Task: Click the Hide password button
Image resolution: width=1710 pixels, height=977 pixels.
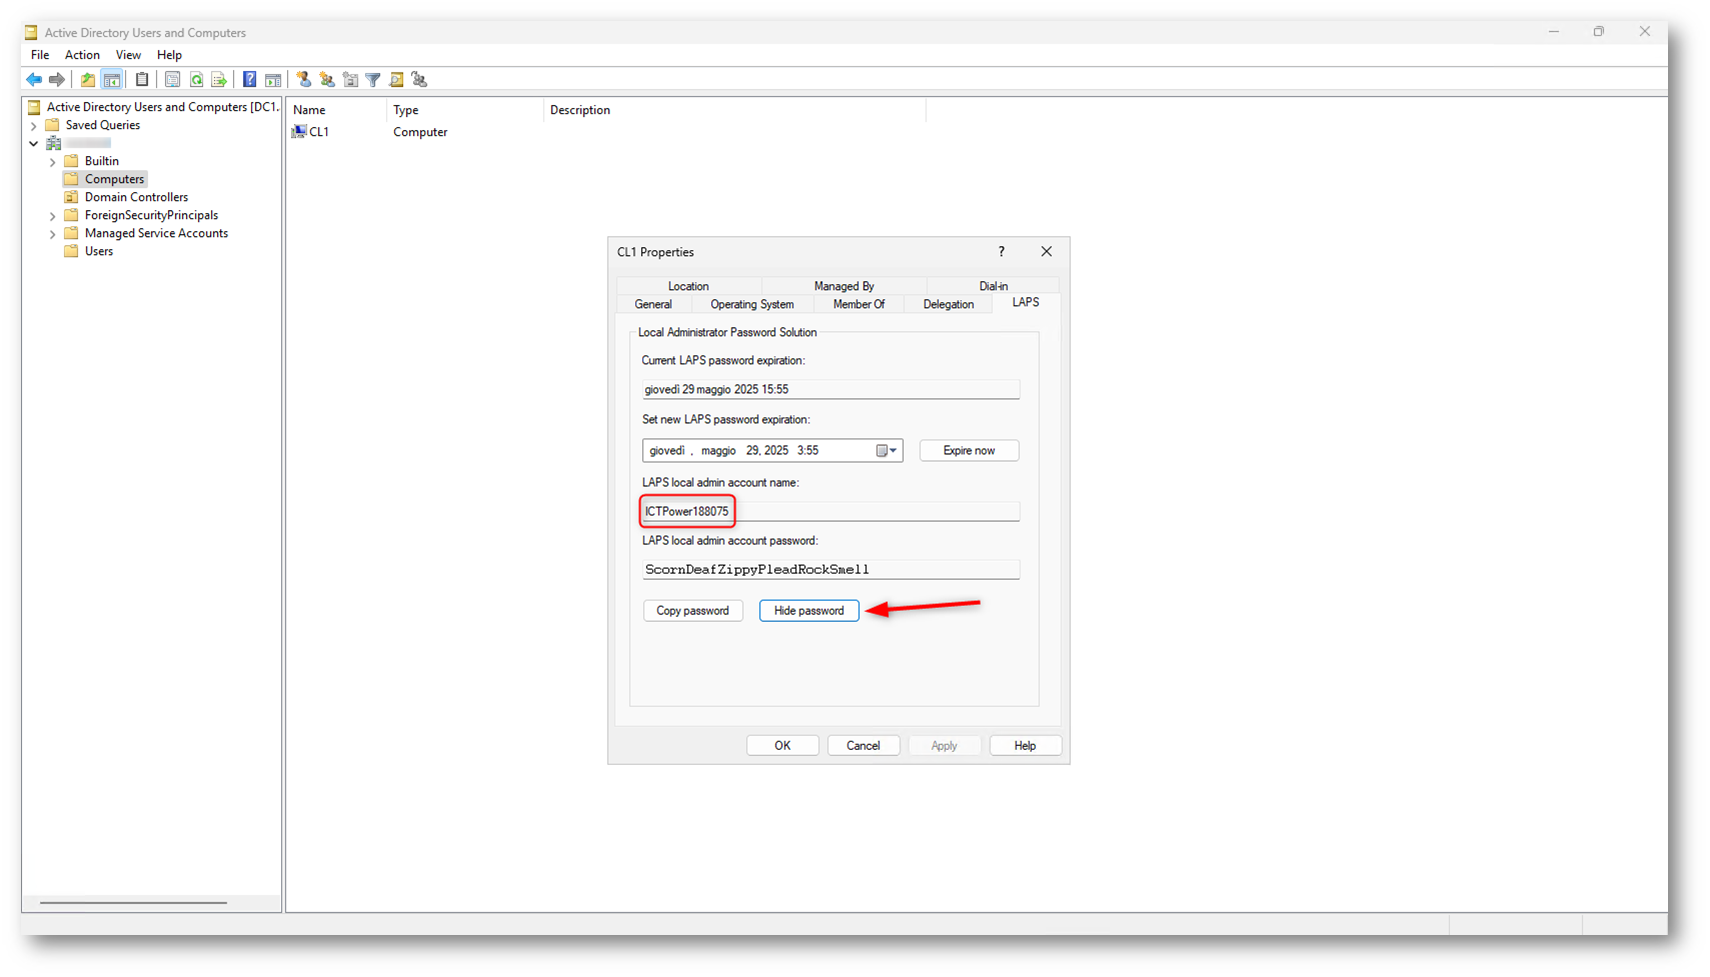Action: click(809, 611)
